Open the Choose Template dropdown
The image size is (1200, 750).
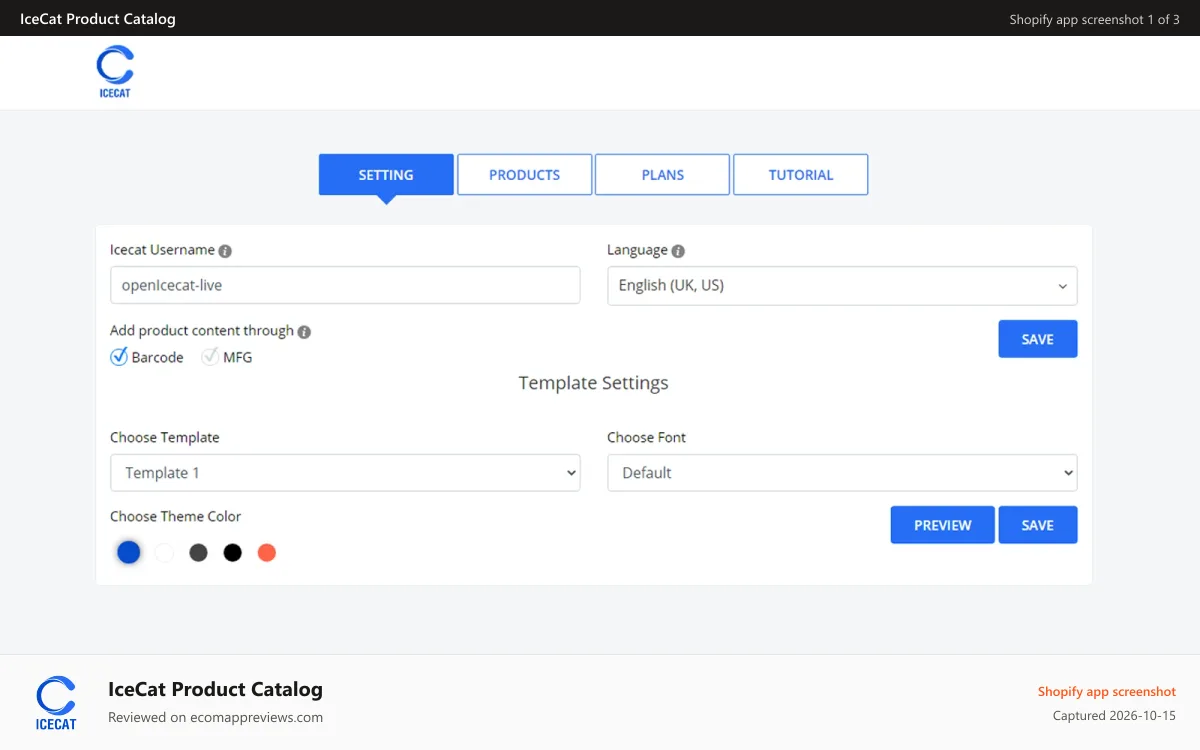pyautogui.click(x=345, y=473)
